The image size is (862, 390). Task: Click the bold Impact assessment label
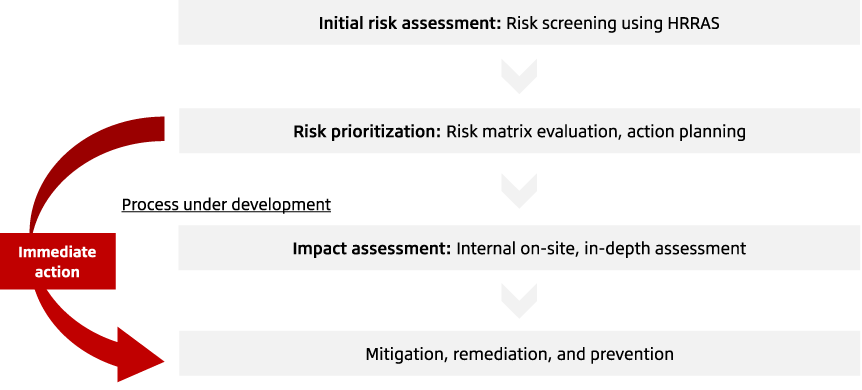(372, 249)
